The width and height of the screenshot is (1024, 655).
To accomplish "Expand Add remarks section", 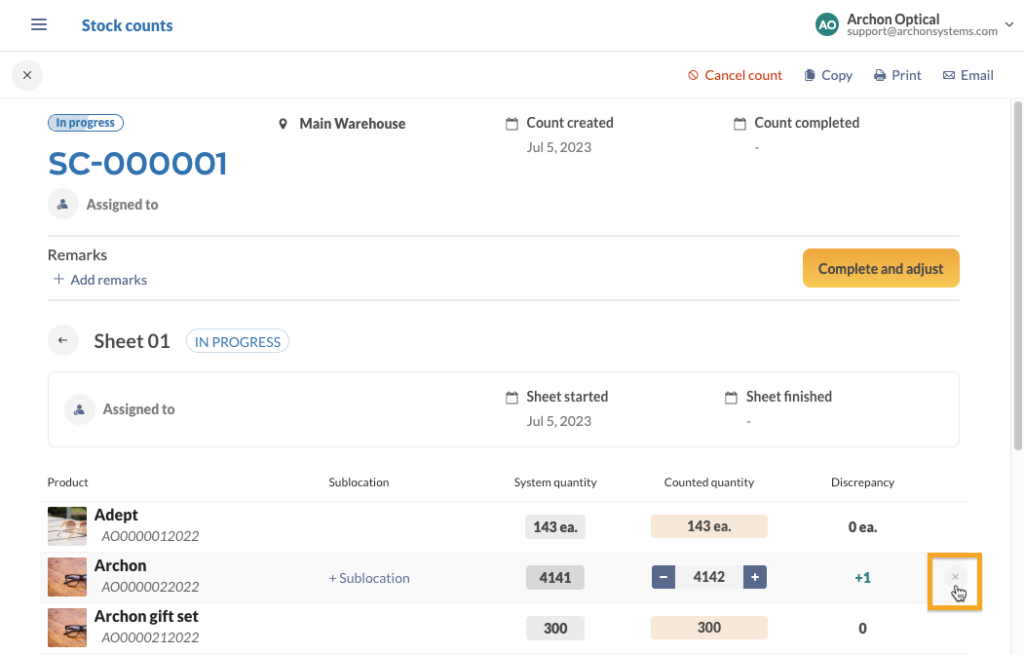I will [99, 280].
